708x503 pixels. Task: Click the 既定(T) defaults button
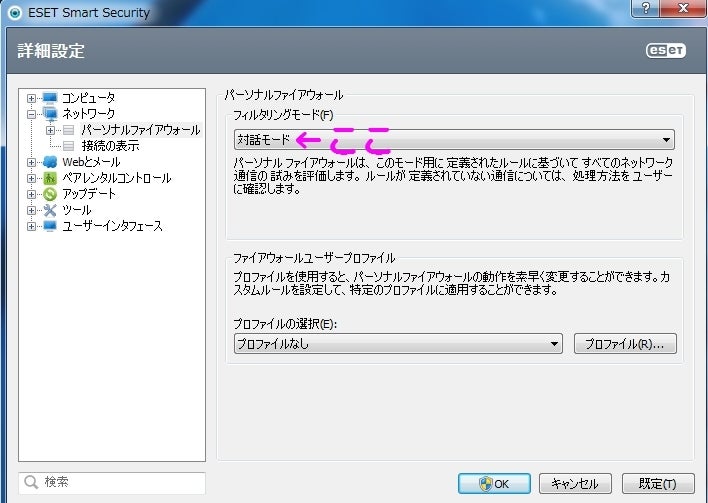(658, 484)
